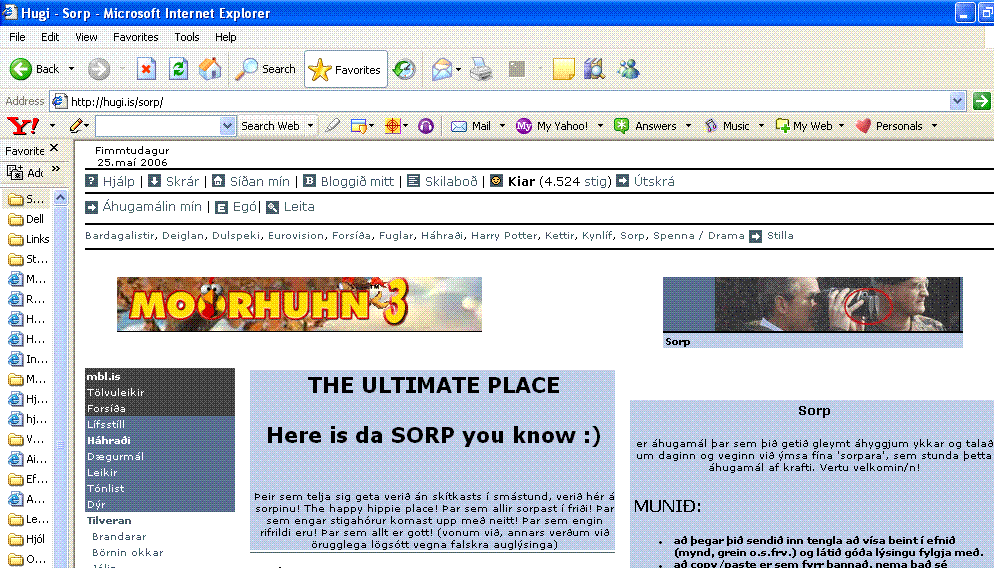The image size is (994, 568).
Task: Click Harry Potter interest link
Action: coord(504,235)
